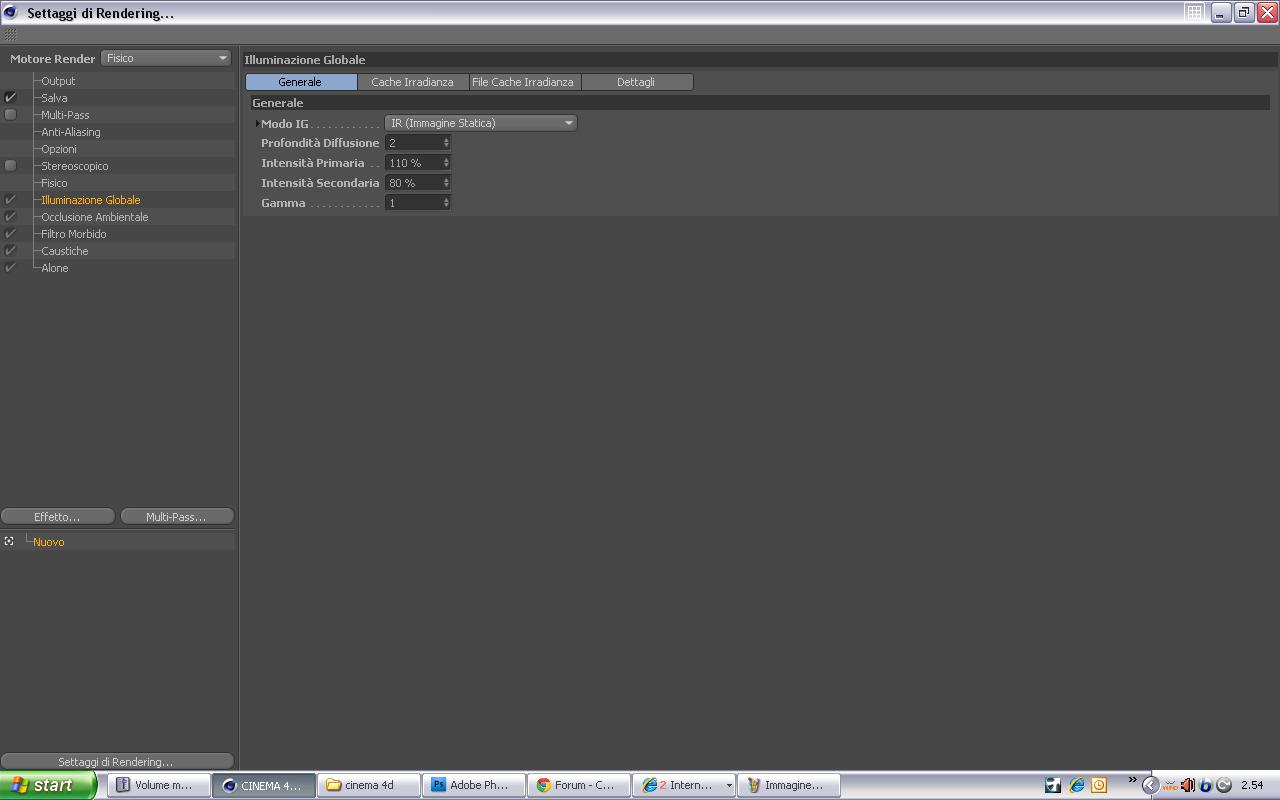Click the target icon beside Nuovo preset
The image size is (1280, 800).
point(9,541)
